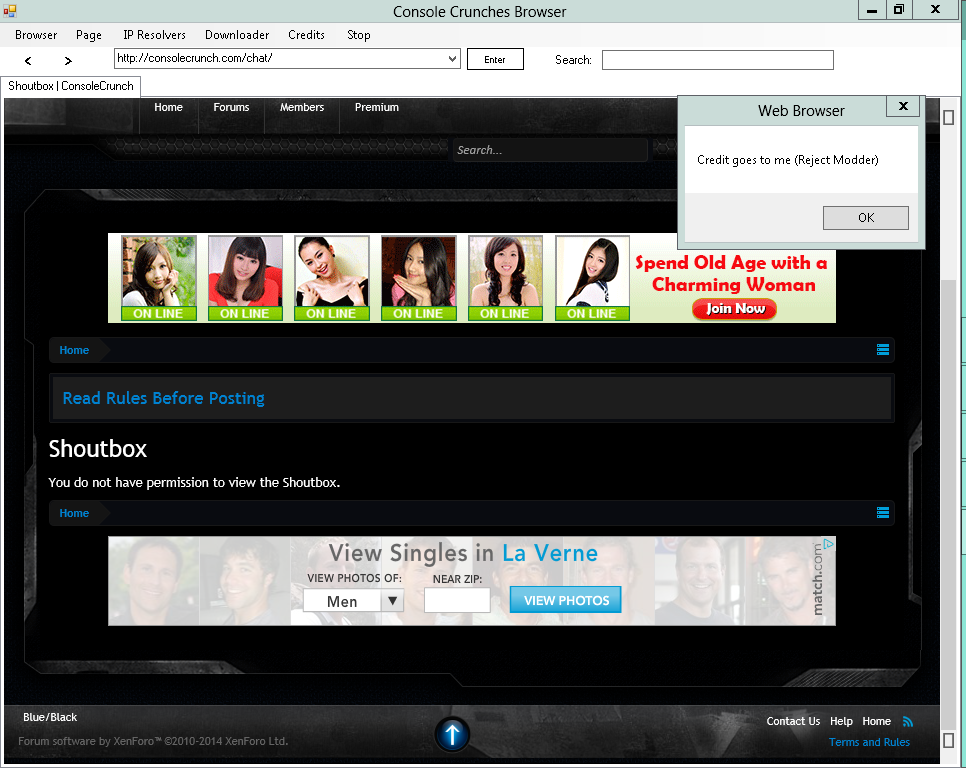The image size is (966, 768).
Task: Open Terms and Rules link
Action: pos(869,742)
